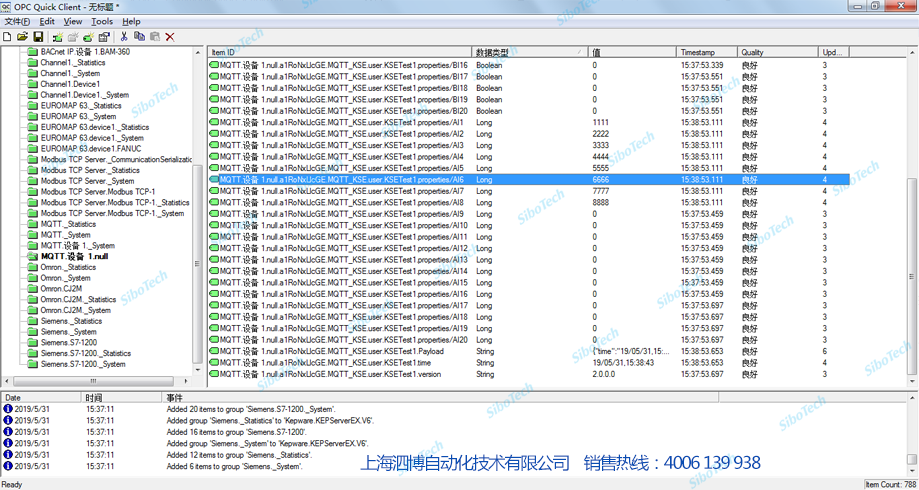Click the info icon of 'Added 6 items' event
This screenshot has width=919, height=490.
pyautogui.click(x=8, y=467)
